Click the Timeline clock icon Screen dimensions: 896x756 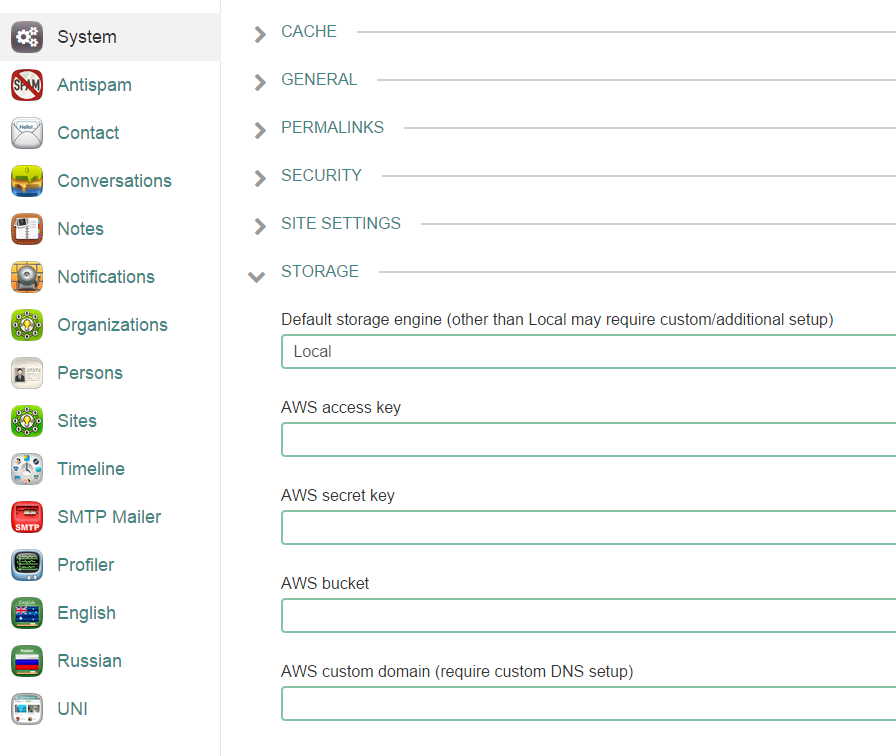[27, 469]
